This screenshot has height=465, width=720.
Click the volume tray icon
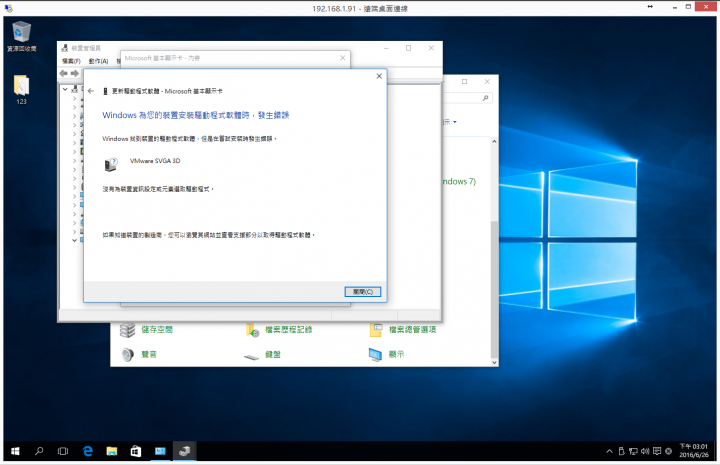pos(645,451)
